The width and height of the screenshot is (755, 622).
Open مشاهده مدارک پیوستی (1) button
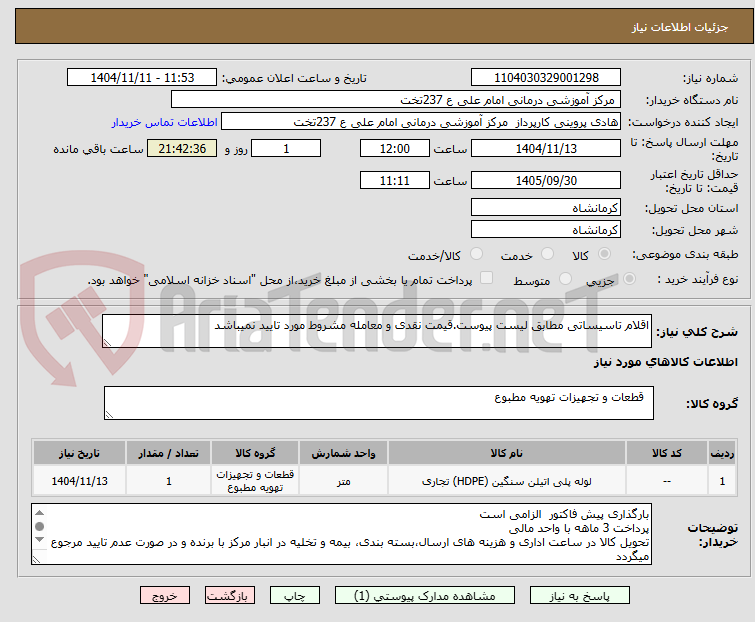(x=425, y=596)
